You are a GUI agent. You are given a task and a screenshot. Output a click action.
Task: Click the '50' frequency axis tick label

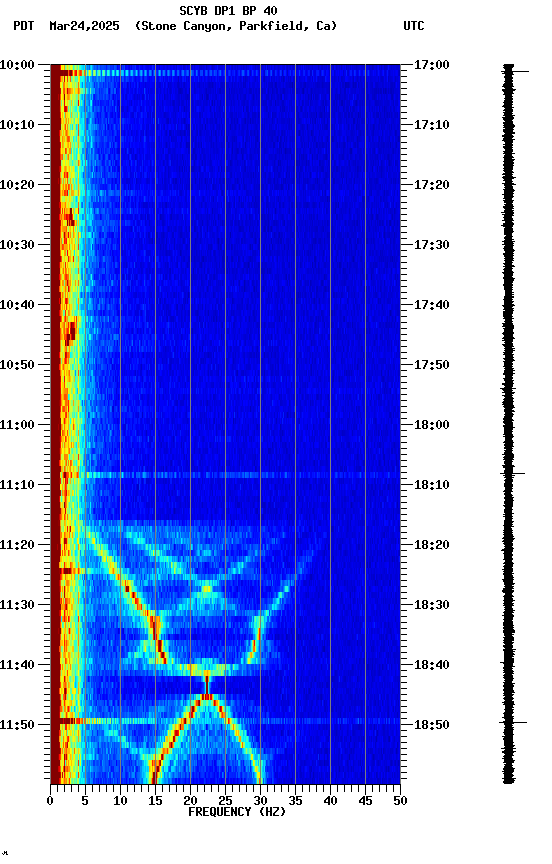[400, 801]
